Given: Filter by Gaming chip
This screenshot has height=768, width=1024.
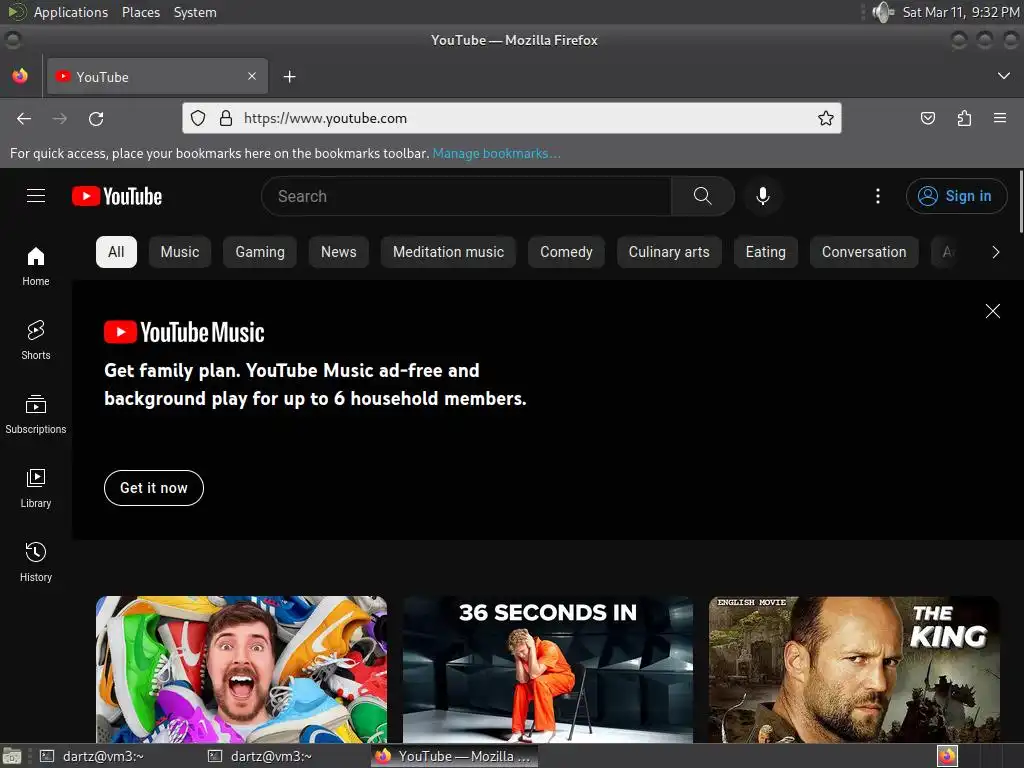Looking at the screenshot, I should pos(260,252).
